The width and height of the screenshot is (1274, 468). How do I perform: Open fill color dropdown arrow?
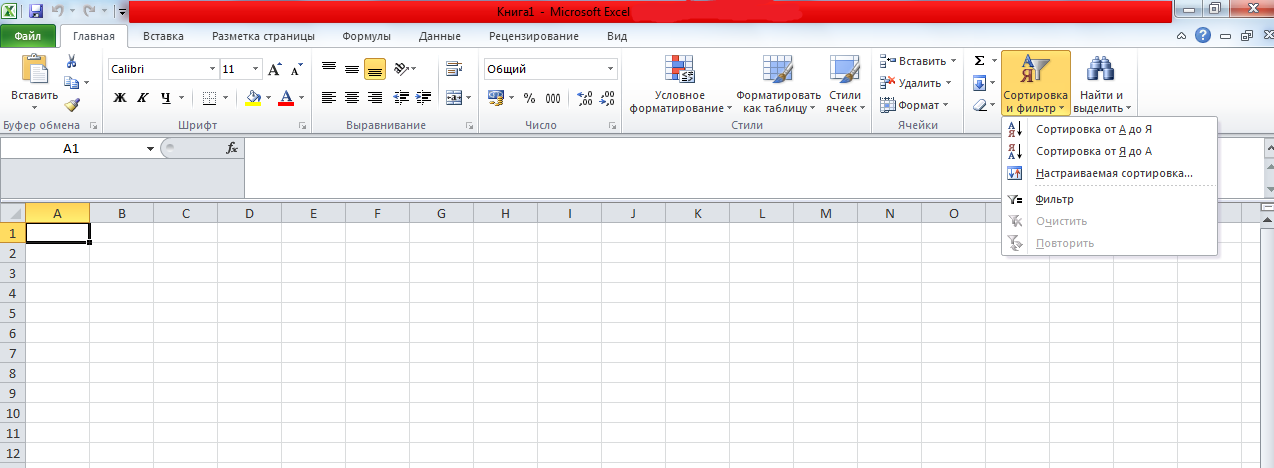tap(268, 98)
